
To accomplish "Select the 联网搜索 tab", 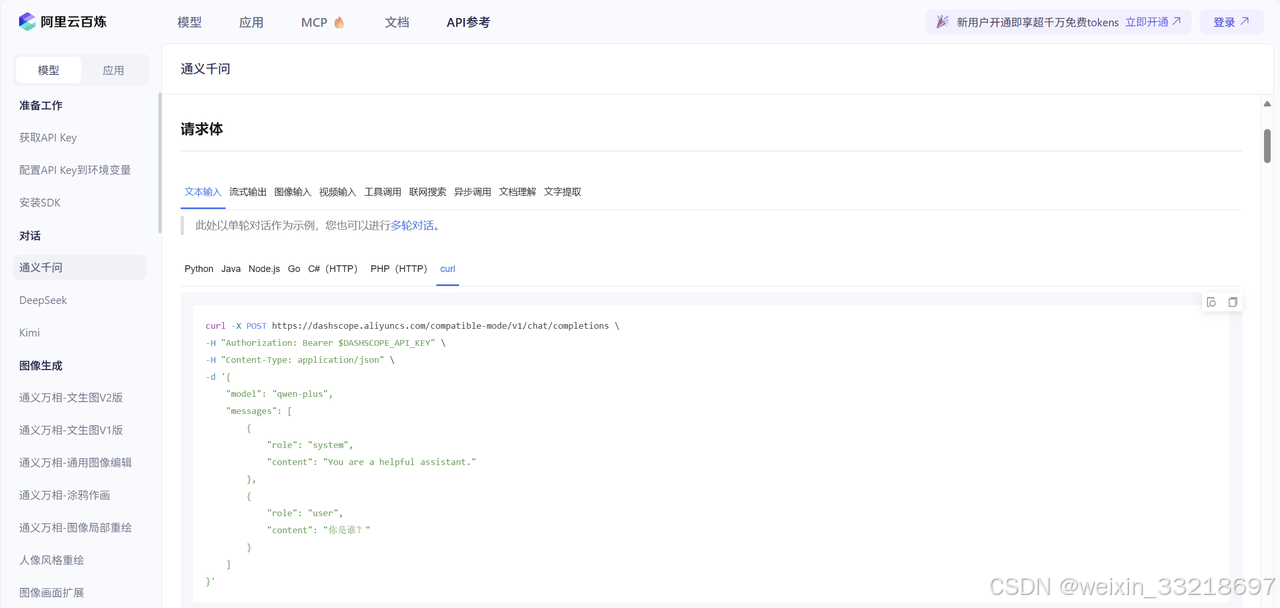I will (x=428, y=192).
